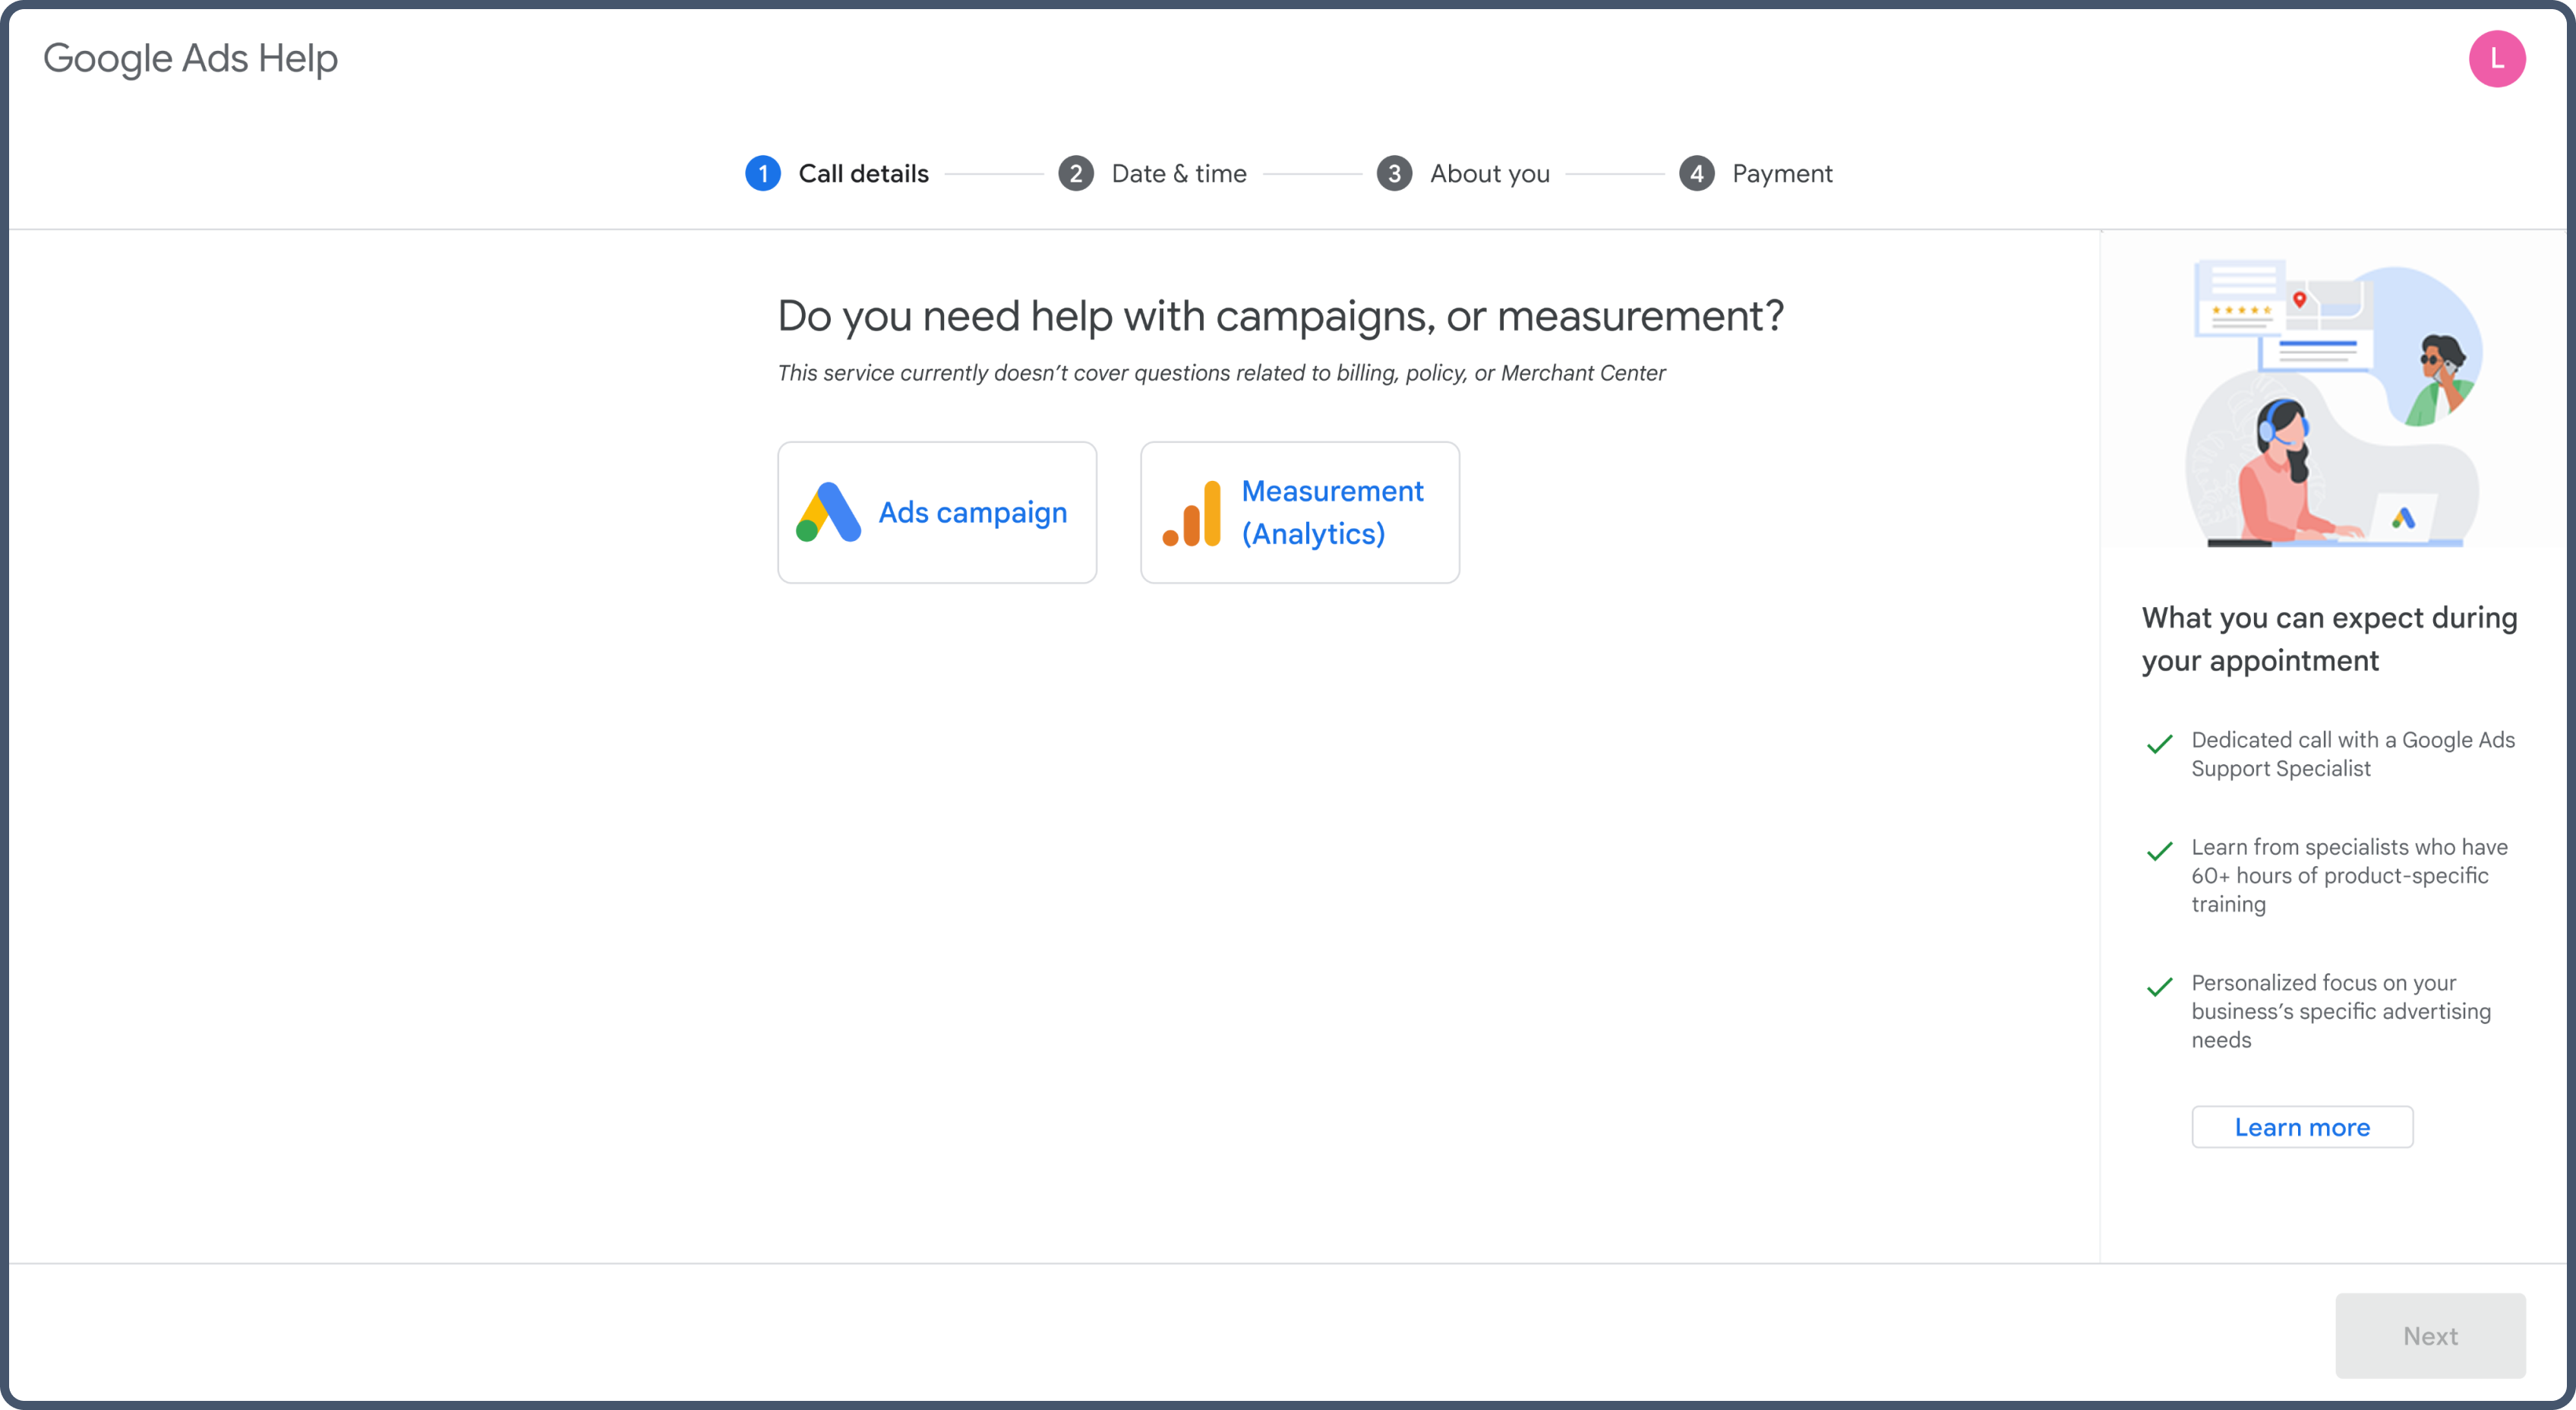The width and height of the screenshot is (2576, 1410).
Task: Click step 4 number circle
Action: coord(1696,174)
